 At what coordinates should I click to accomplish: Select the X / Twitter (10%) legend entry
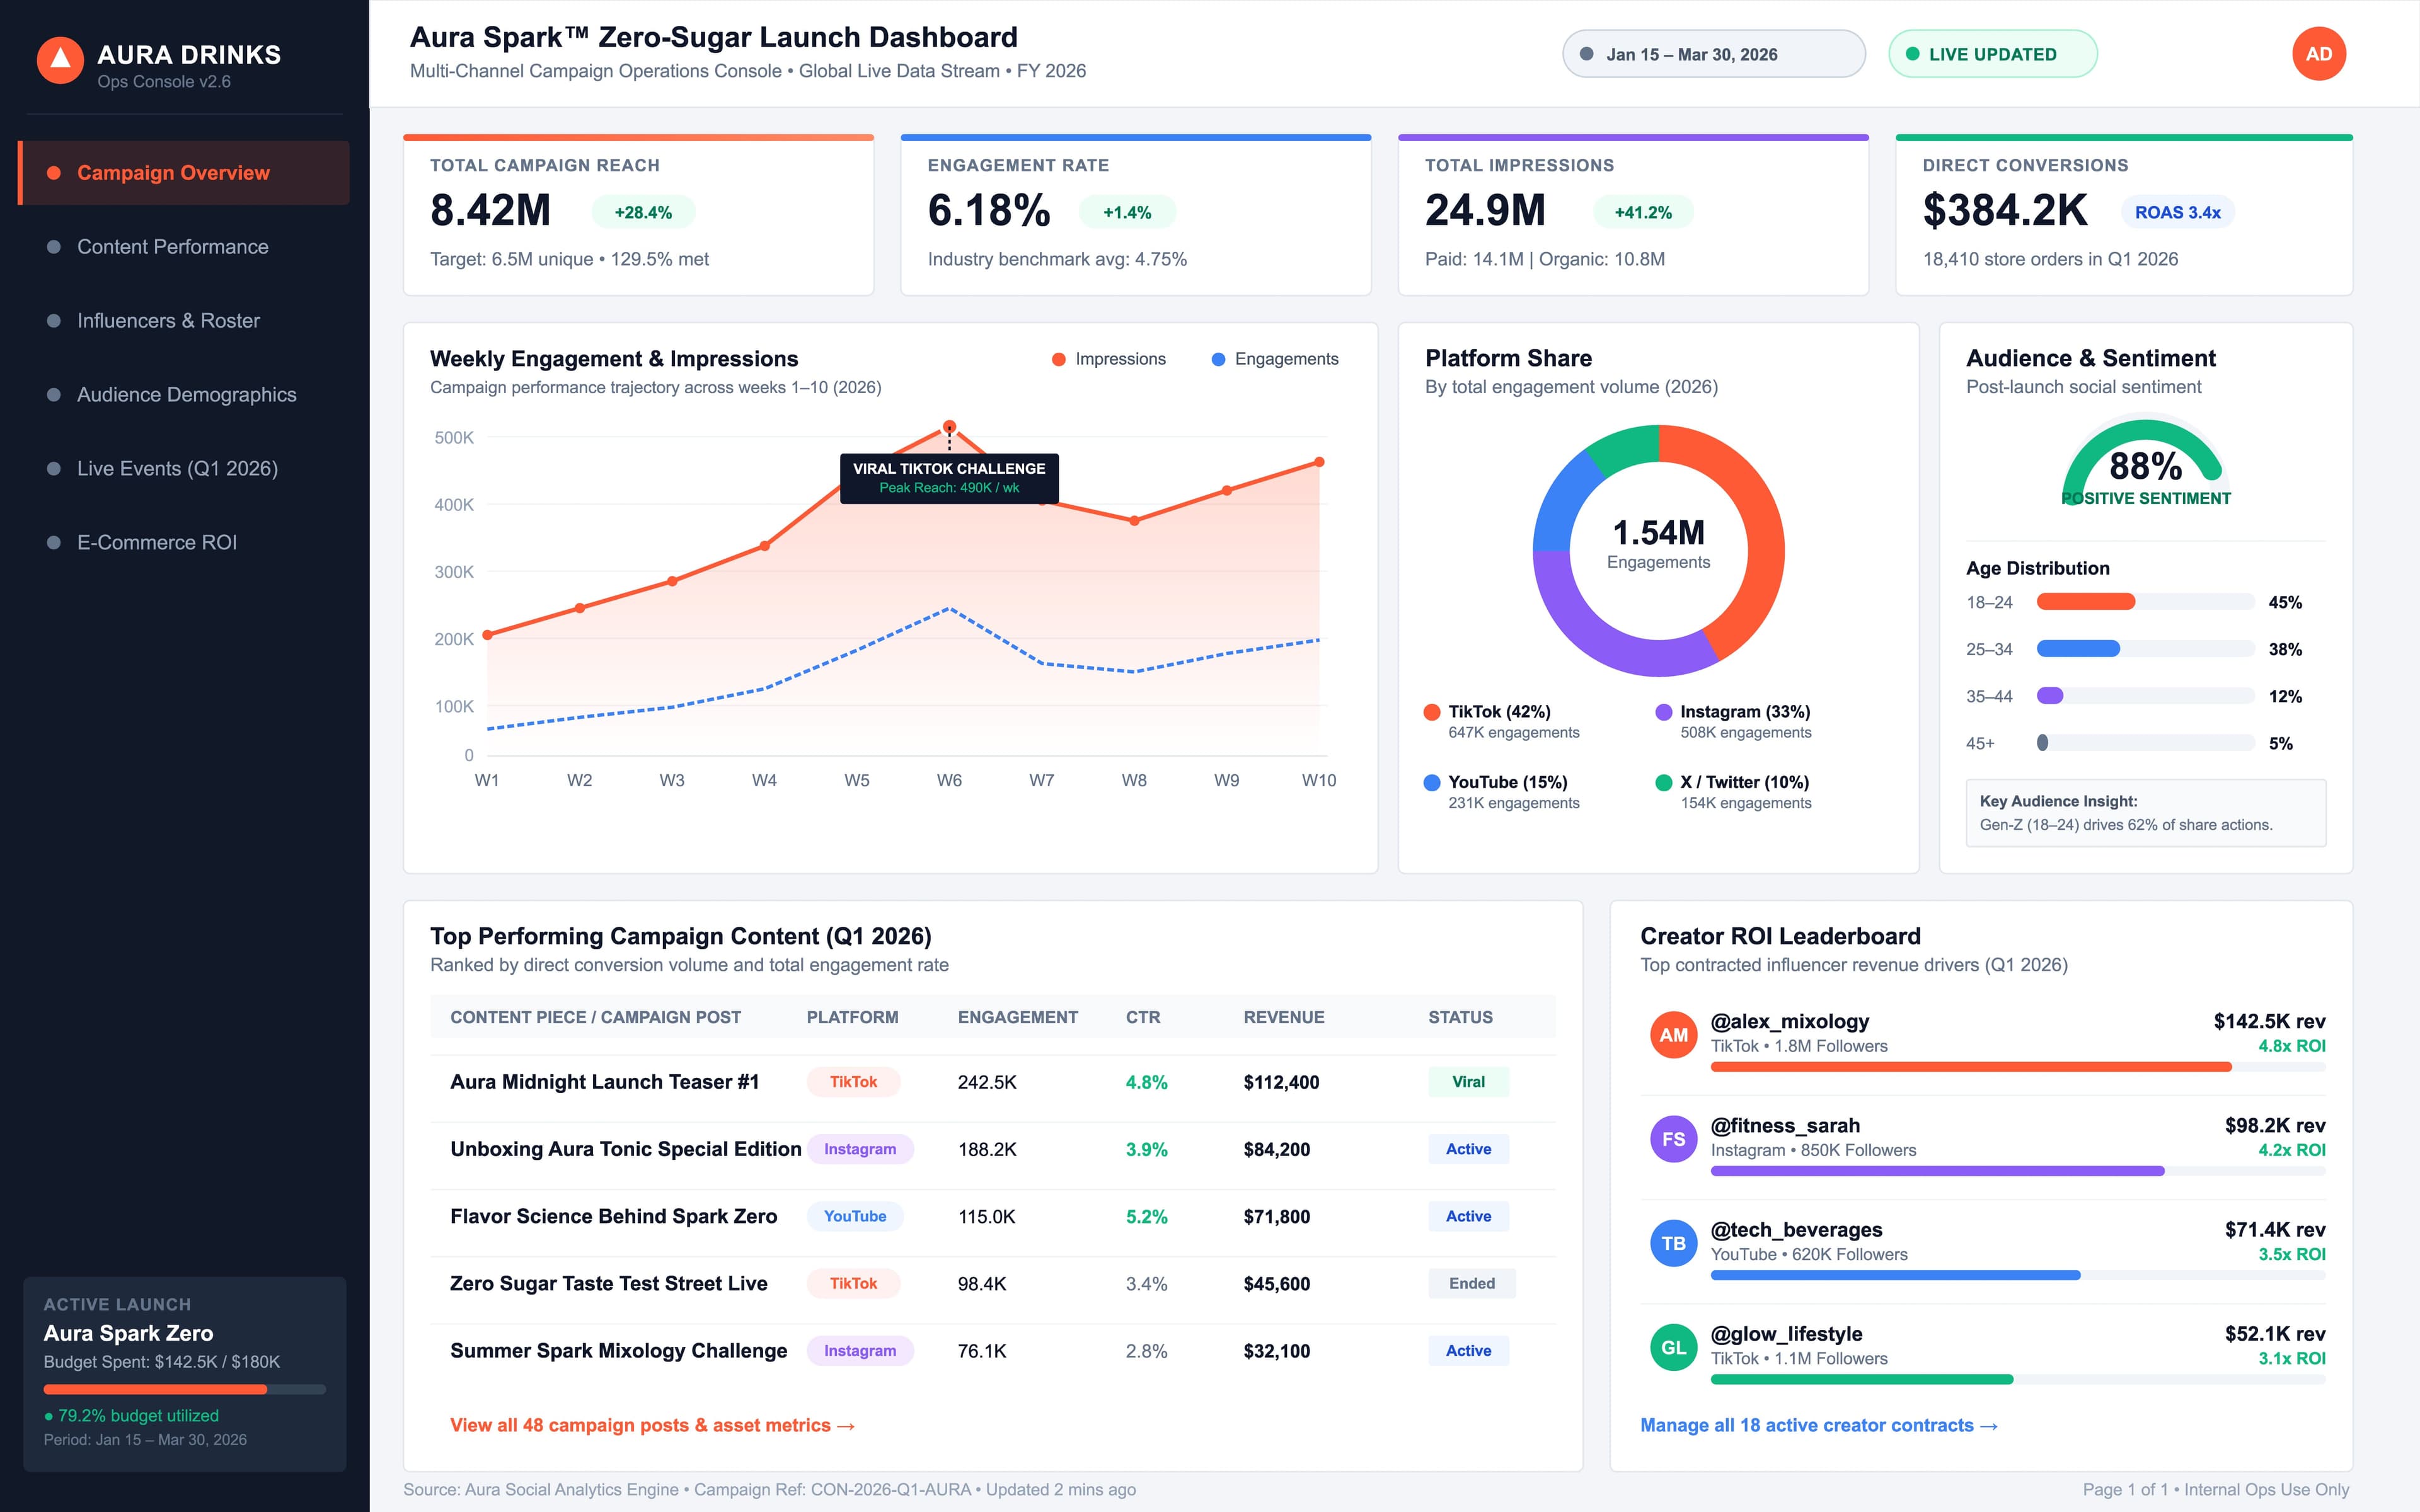[1733, 792]
